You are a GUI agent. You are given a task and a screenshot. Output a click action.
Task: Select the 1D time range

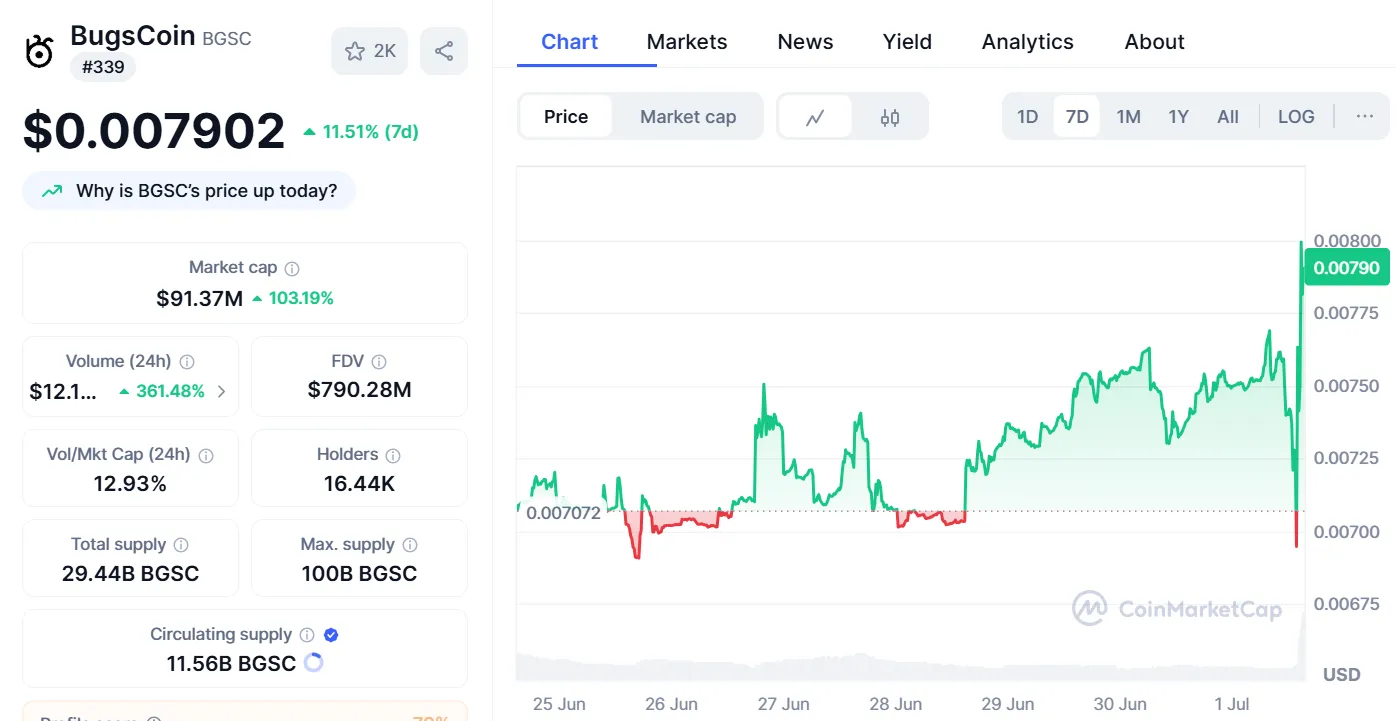1027,117
